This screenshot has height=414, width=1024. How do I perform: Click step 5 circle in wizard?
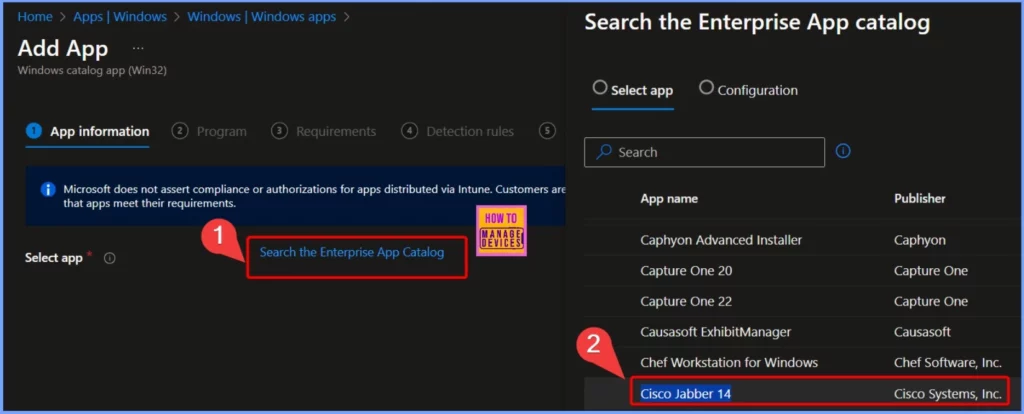[547, 131]
